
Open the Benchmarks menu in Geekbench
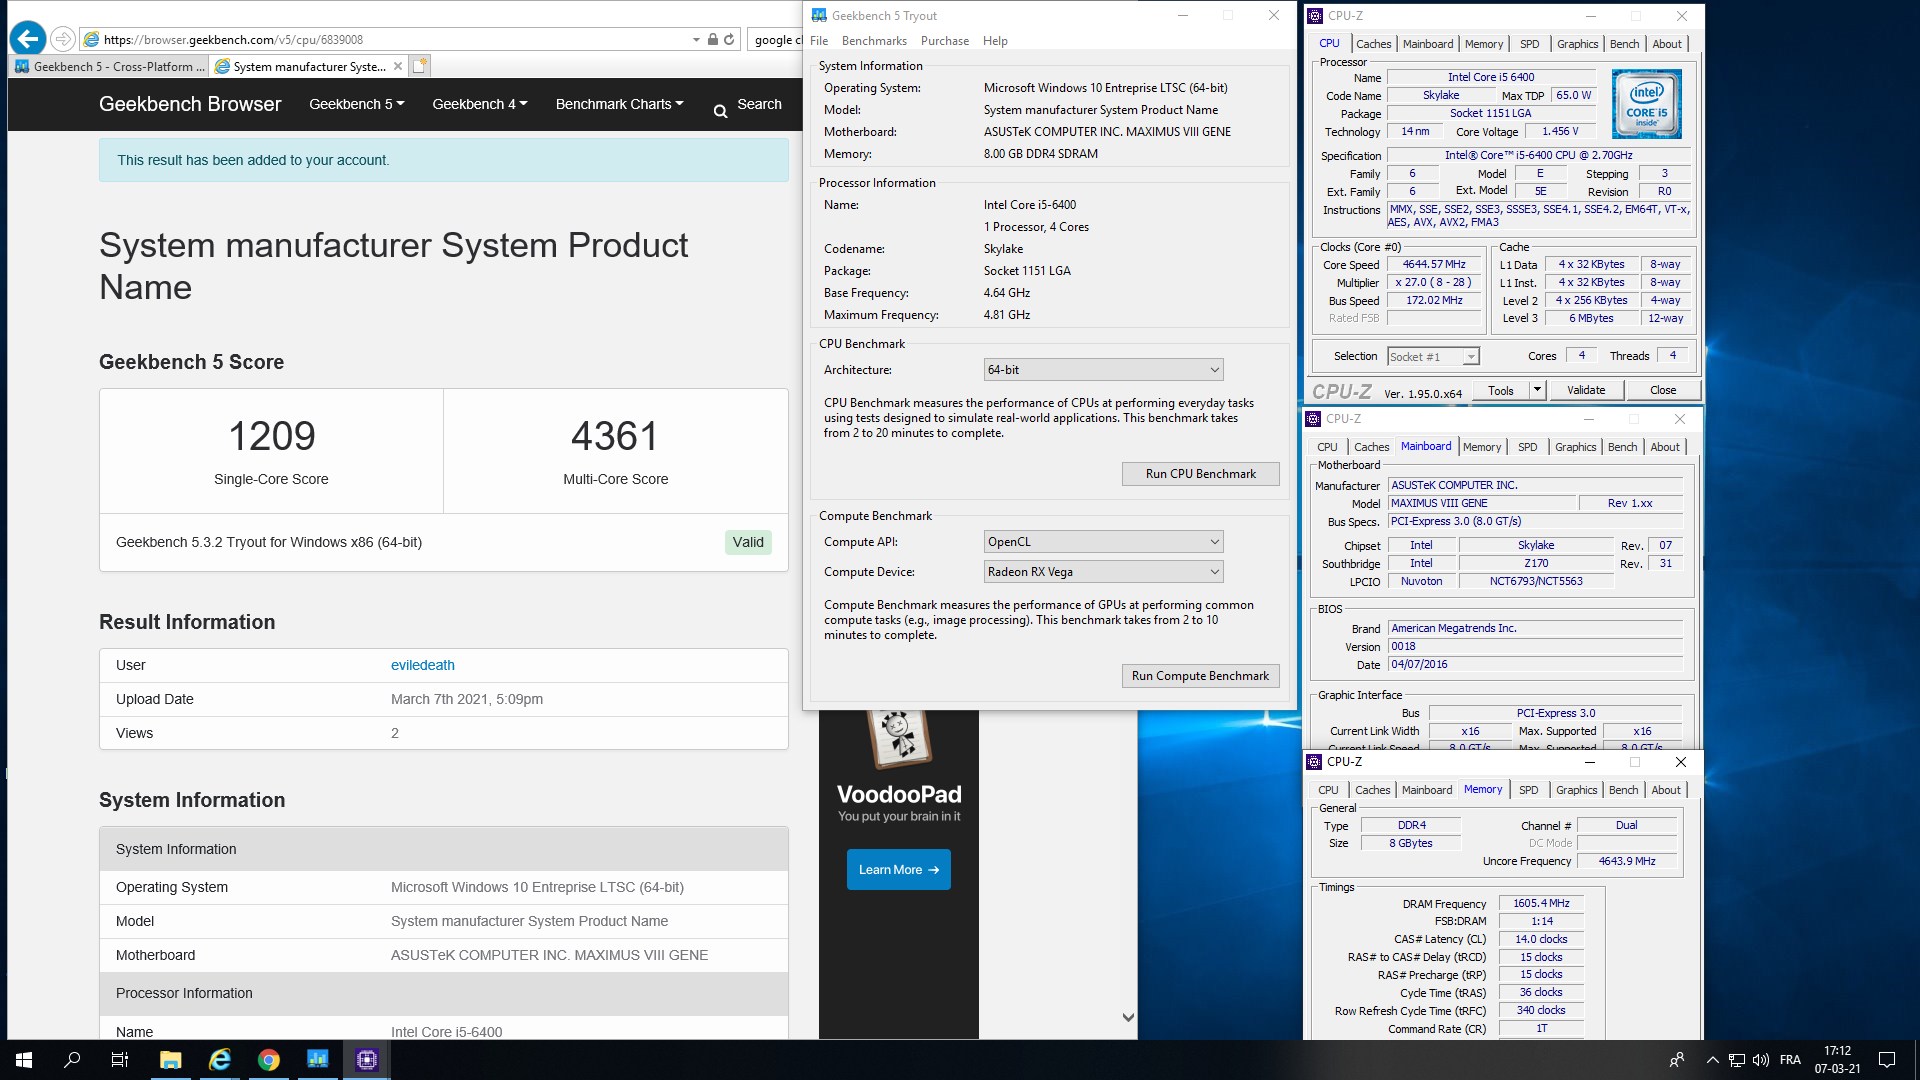(874, 41)
